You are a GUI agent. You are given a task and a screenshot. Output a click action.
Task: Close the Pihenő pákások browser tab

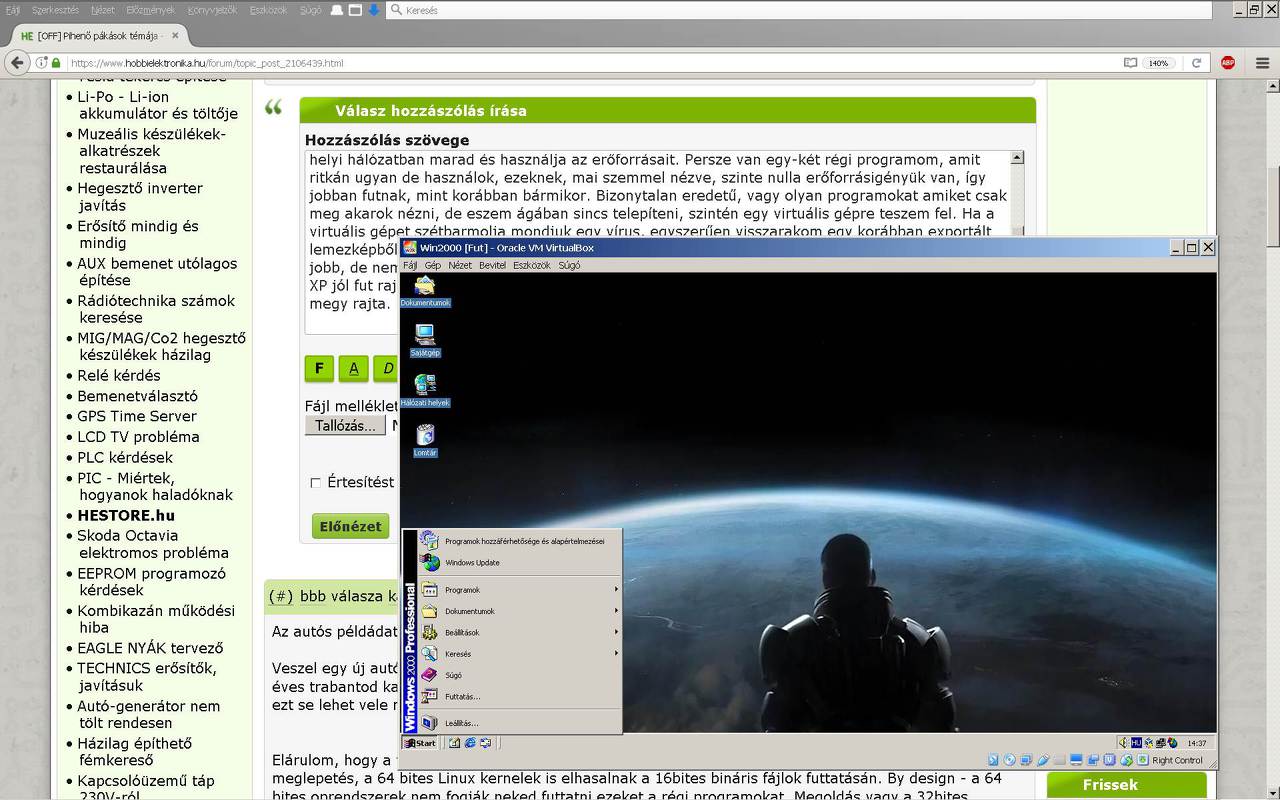click(x=174, y=36)
